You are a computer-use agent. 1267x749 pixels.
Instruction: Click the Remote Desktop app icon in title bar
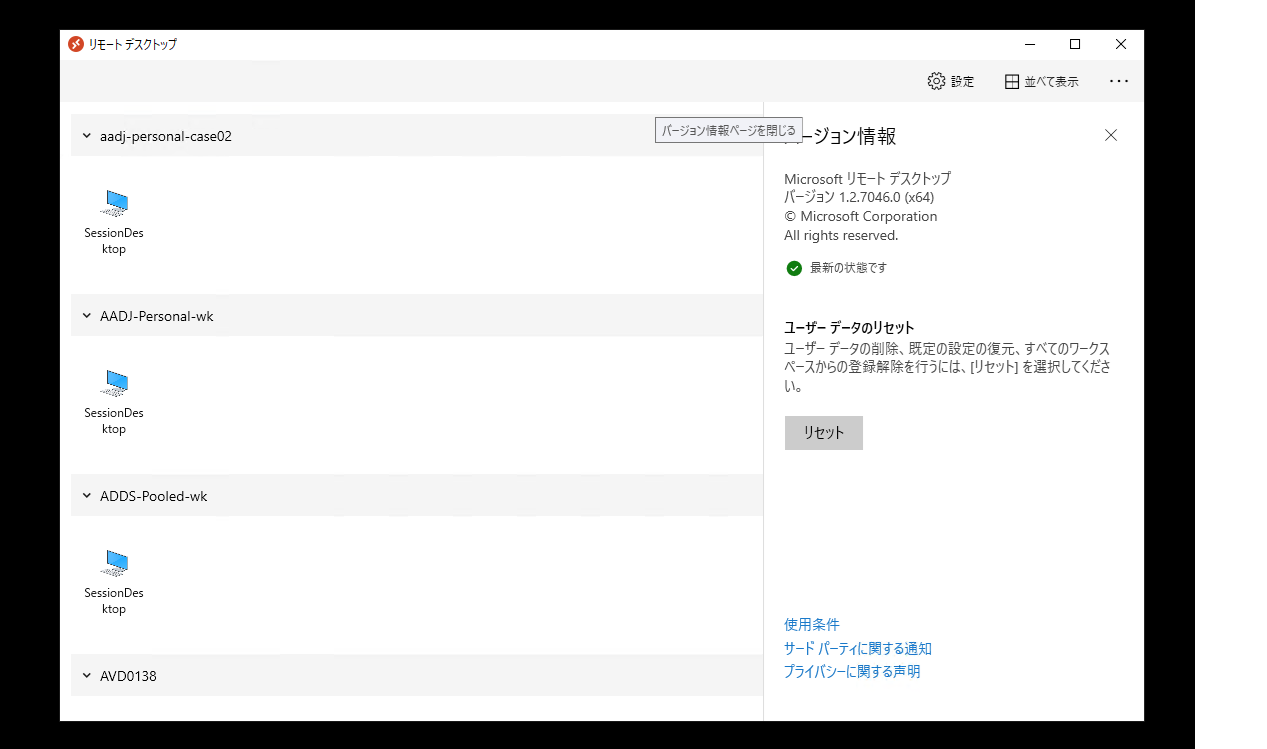76,44
